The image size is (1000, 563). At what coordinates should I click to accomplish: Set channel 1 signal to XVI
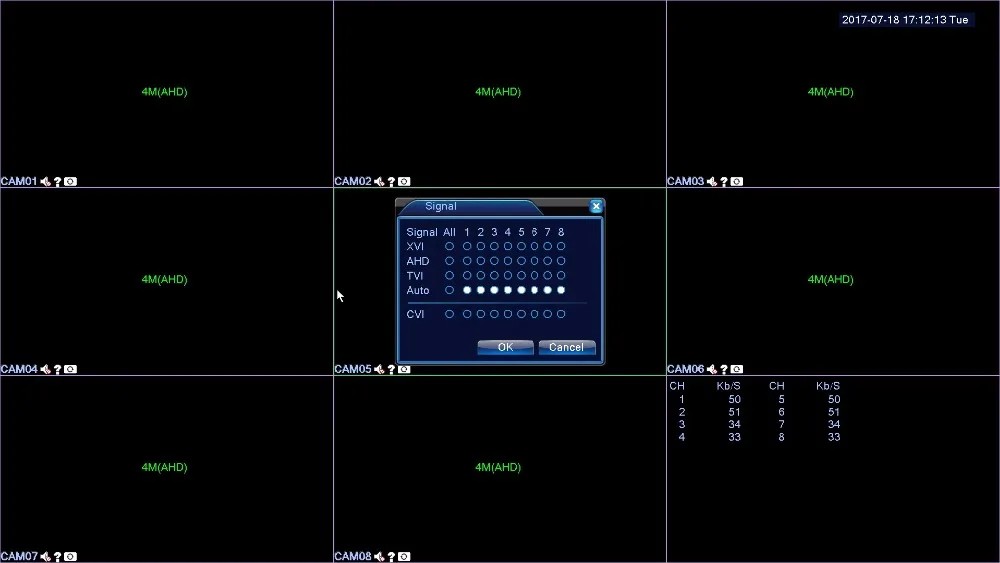(x=467, y=246)
